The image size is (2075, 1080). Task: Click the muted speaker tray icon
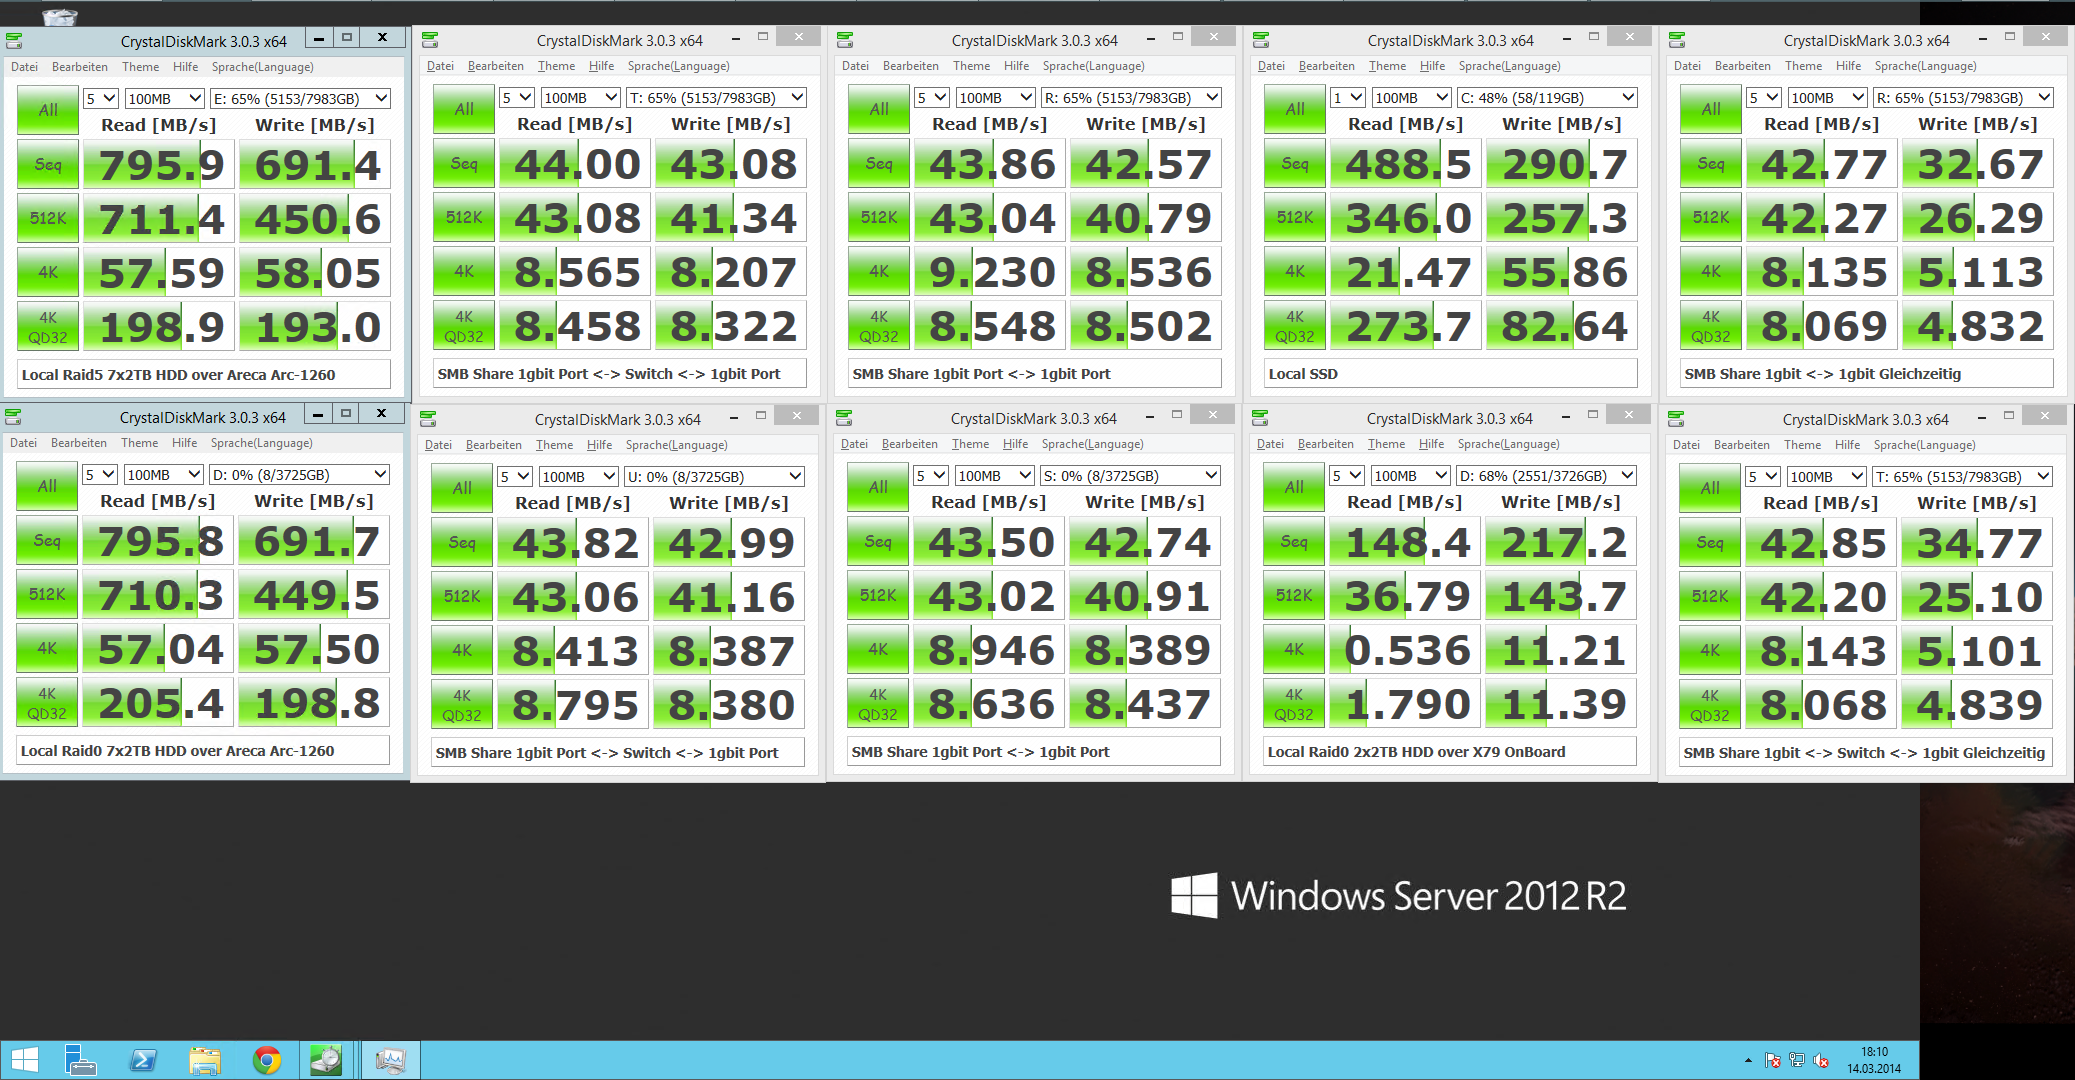tap(1821, 1060)
